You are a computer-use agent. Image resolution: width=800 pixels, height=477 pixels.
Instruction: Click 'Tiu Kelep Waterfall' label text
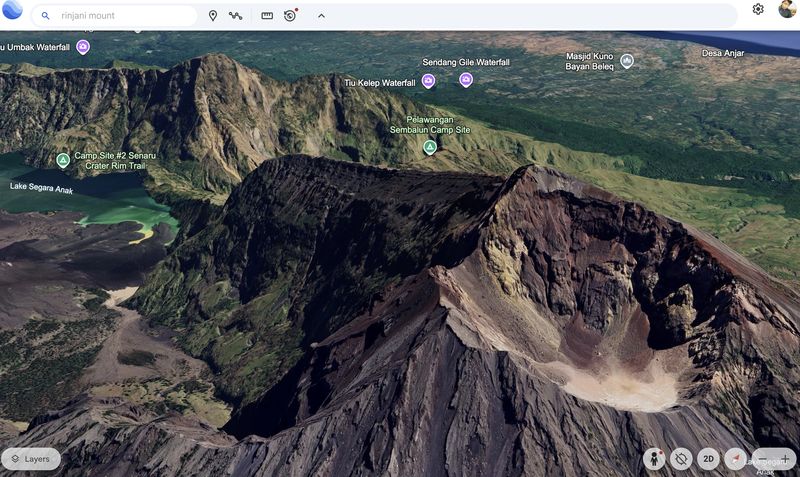point(380,83)
